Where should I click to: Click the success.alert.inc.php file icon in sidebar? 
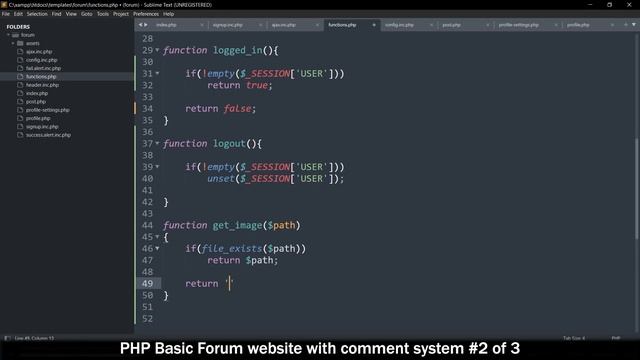tap(20, 135)
